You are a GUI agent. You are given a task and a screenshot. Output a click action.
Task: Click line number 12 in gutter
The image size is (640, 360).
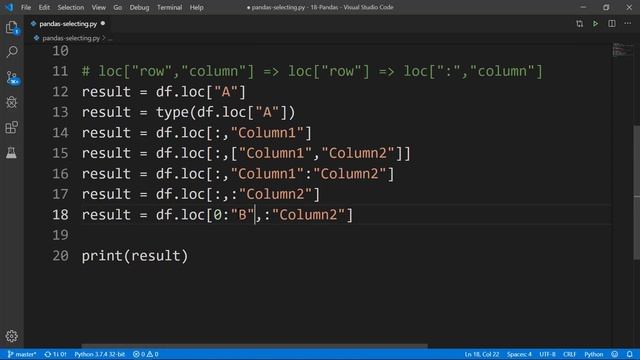pyautogui.click(x=60, y=92)
